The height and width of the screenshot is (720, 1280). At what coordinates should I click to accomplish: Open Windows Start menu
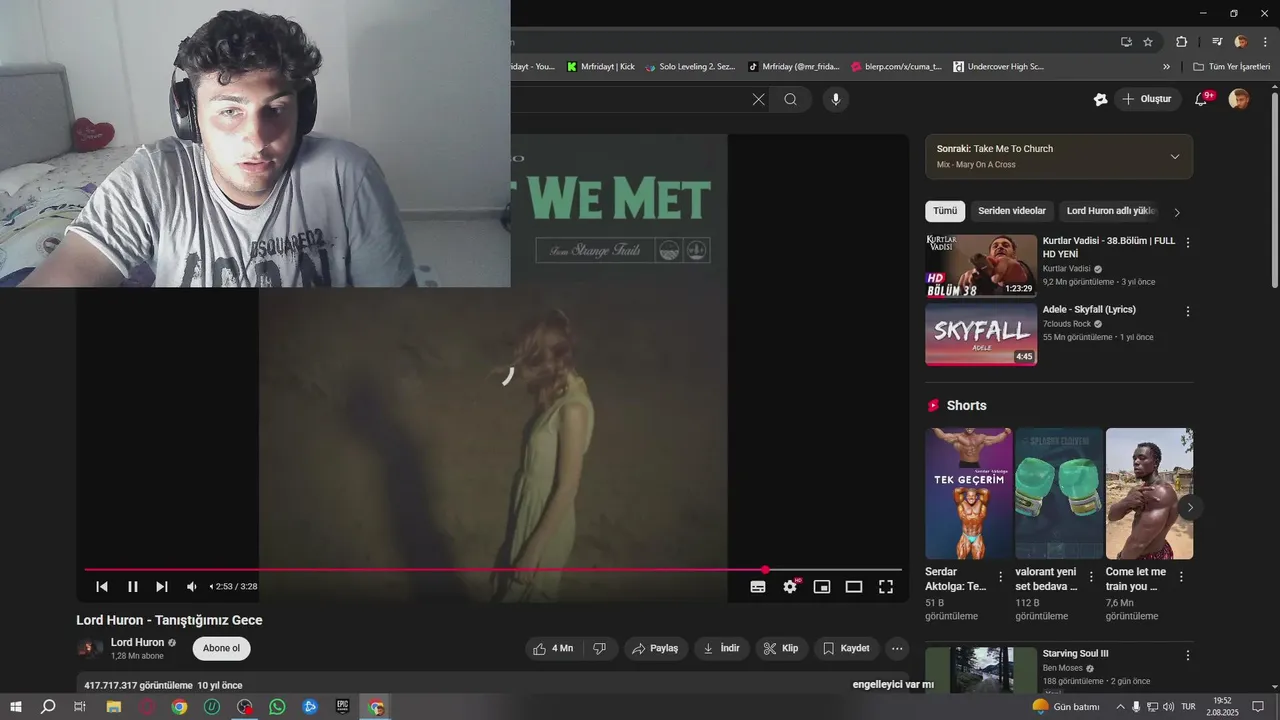(x=16, y=707)
